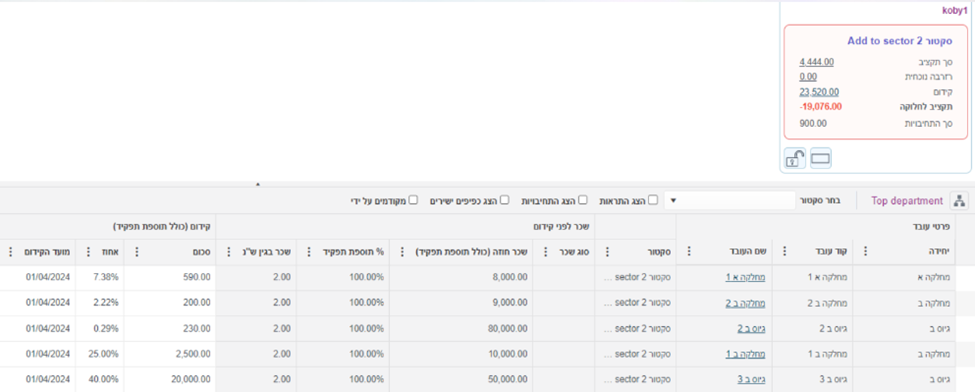Collapse the top panel using small arrow

tap(257, 184)
